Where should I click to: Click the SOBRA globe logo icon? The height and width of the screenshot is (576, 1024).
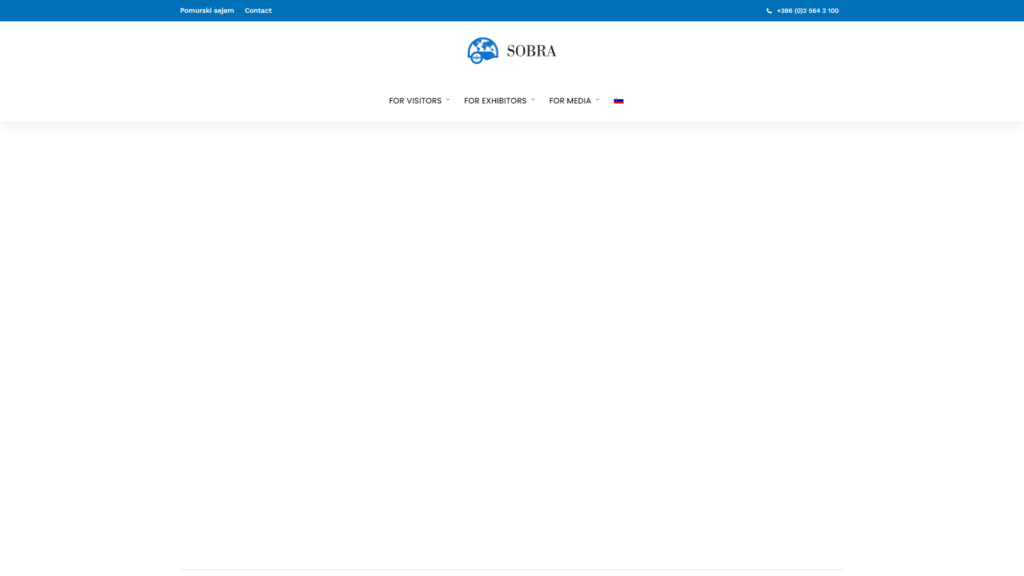coord(482,50)
